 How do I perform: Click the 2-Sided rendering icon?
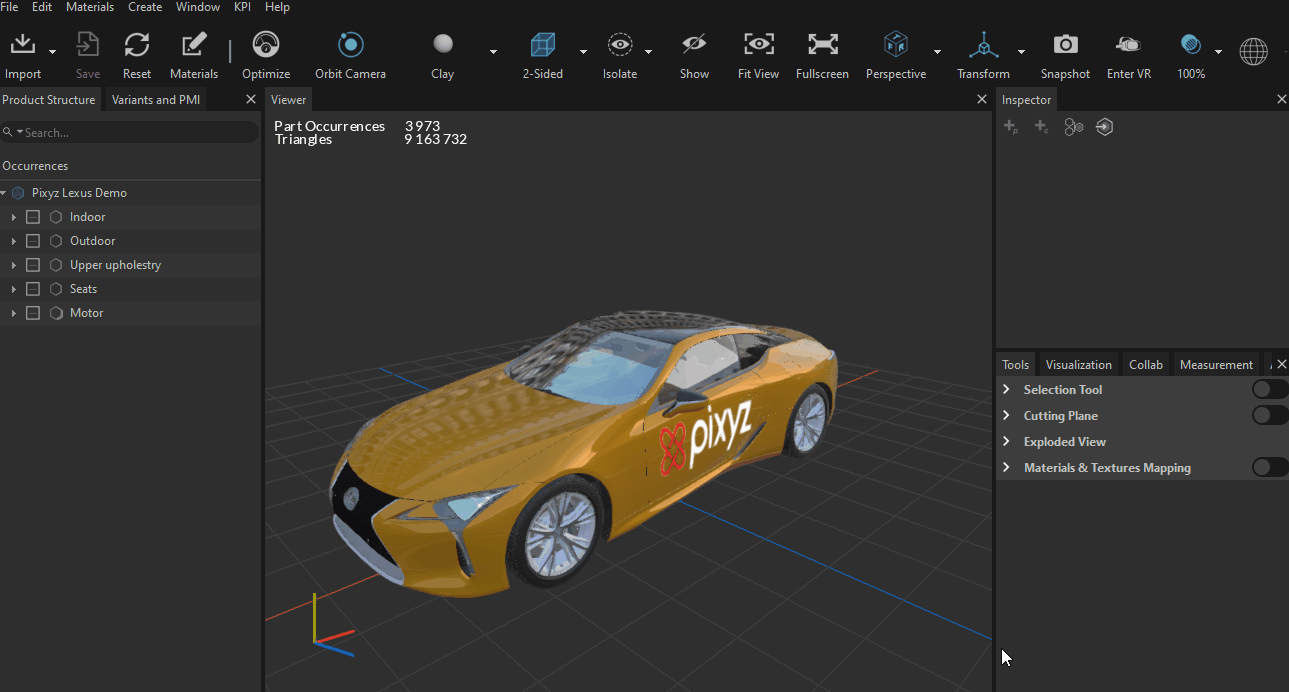[542, 45]
